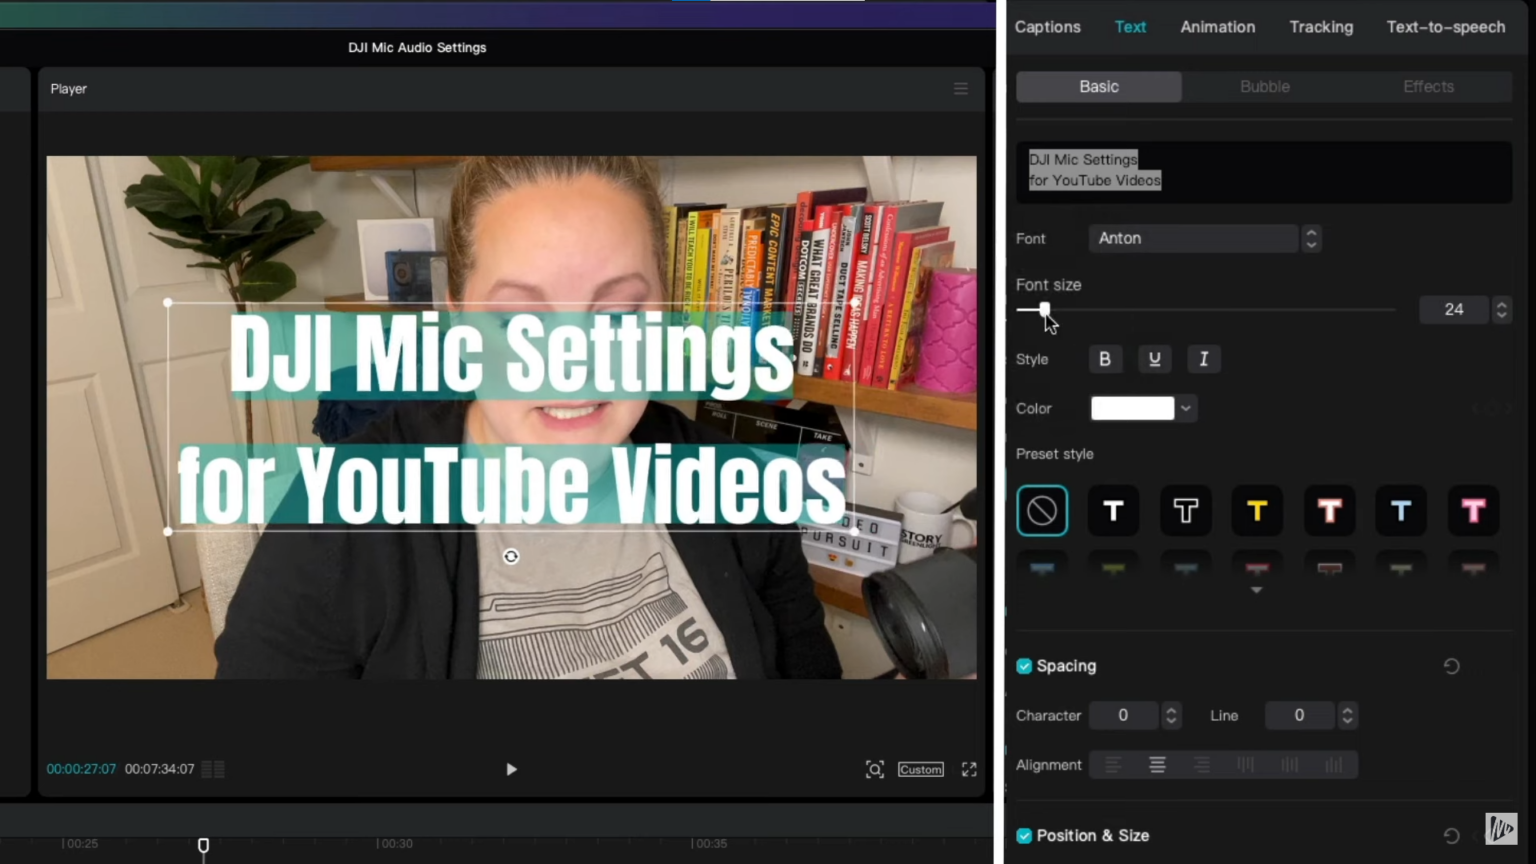Click the Character spacing input field
The height and width of the screenshot is (864, 1536).
click(1123, 715)
